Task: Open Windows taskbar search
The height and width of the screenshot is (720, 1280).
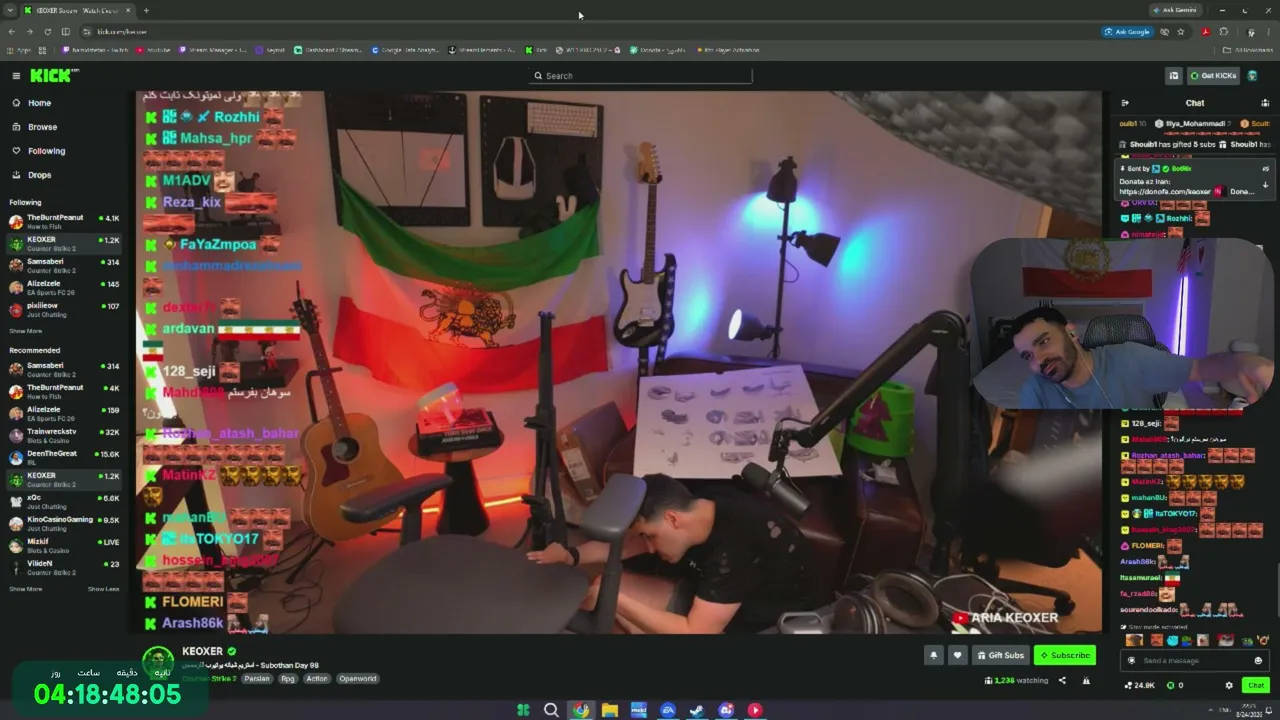Action: (x=551, y=710)
